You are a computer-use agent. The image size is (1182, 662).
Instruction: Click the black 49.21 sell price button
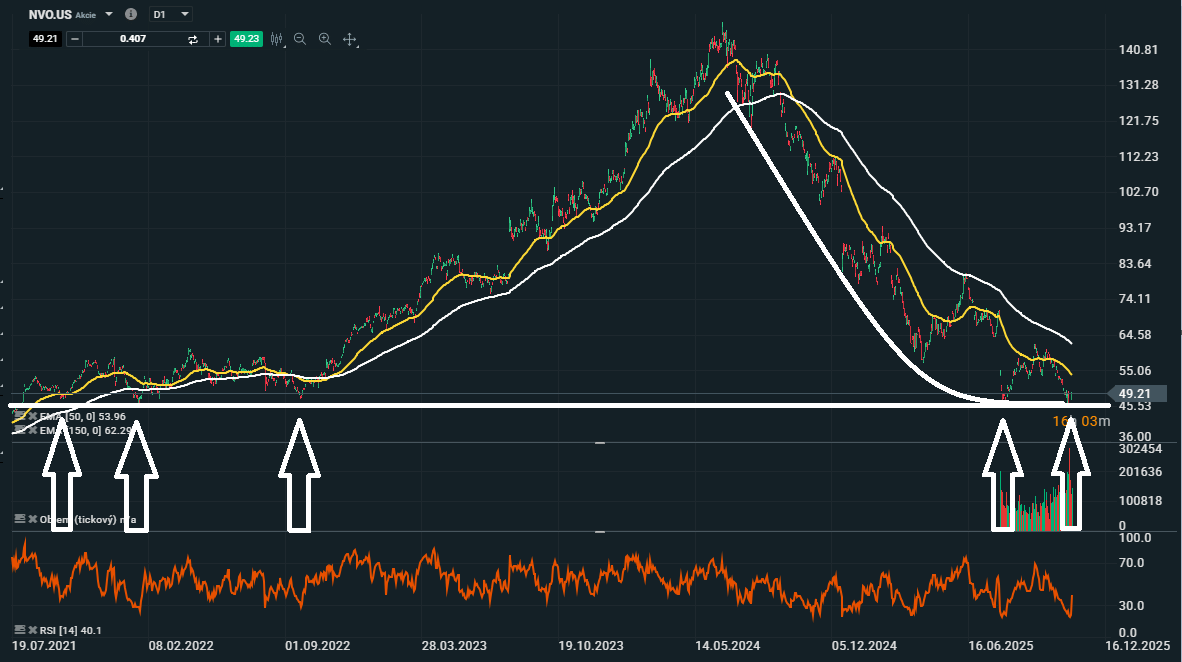point(44,39)
